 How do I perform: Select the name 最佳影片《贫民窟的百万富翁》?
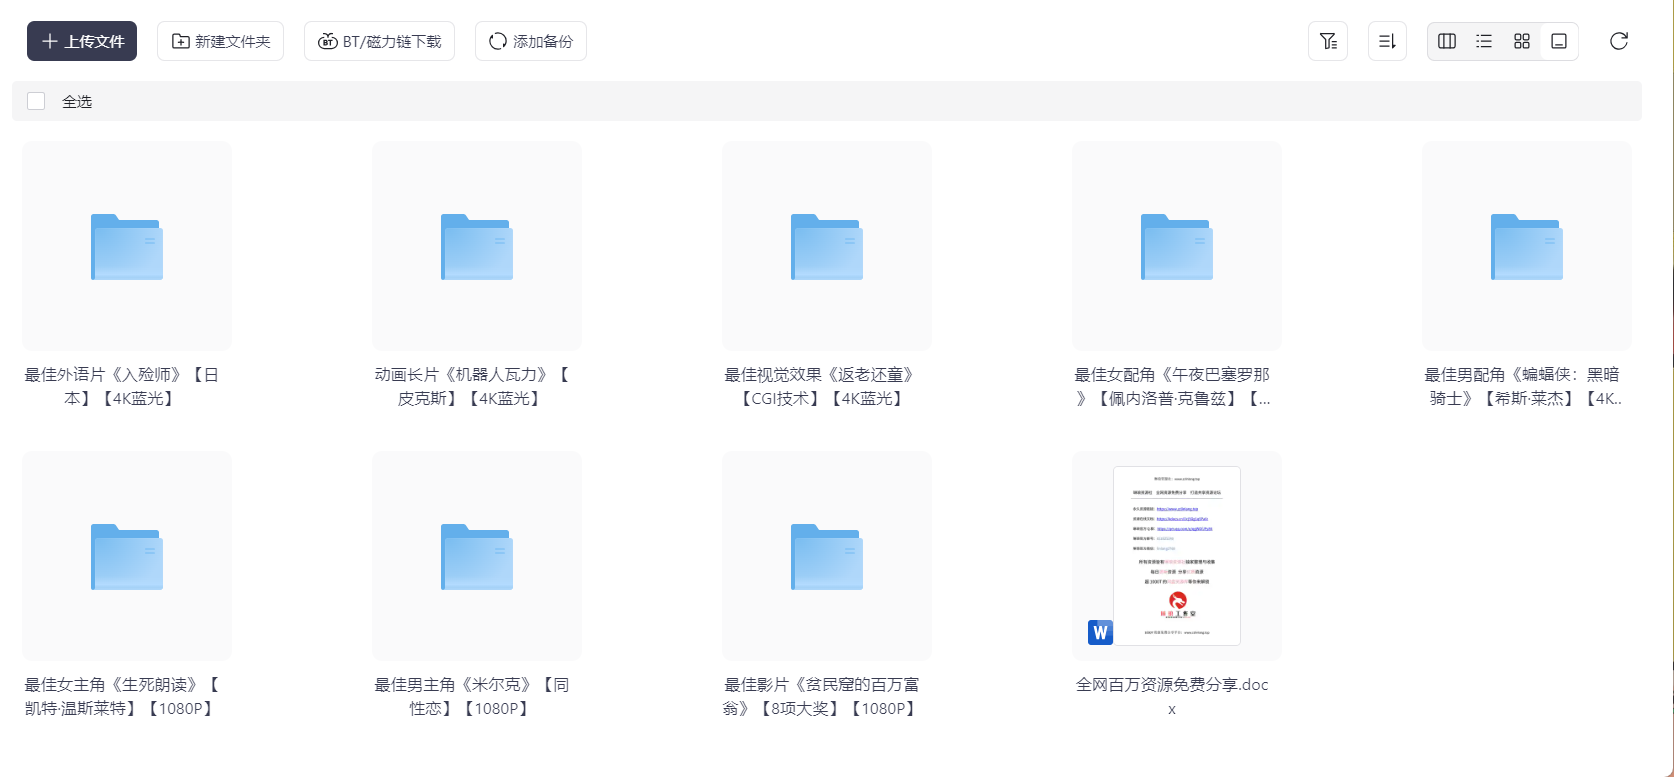822,697
